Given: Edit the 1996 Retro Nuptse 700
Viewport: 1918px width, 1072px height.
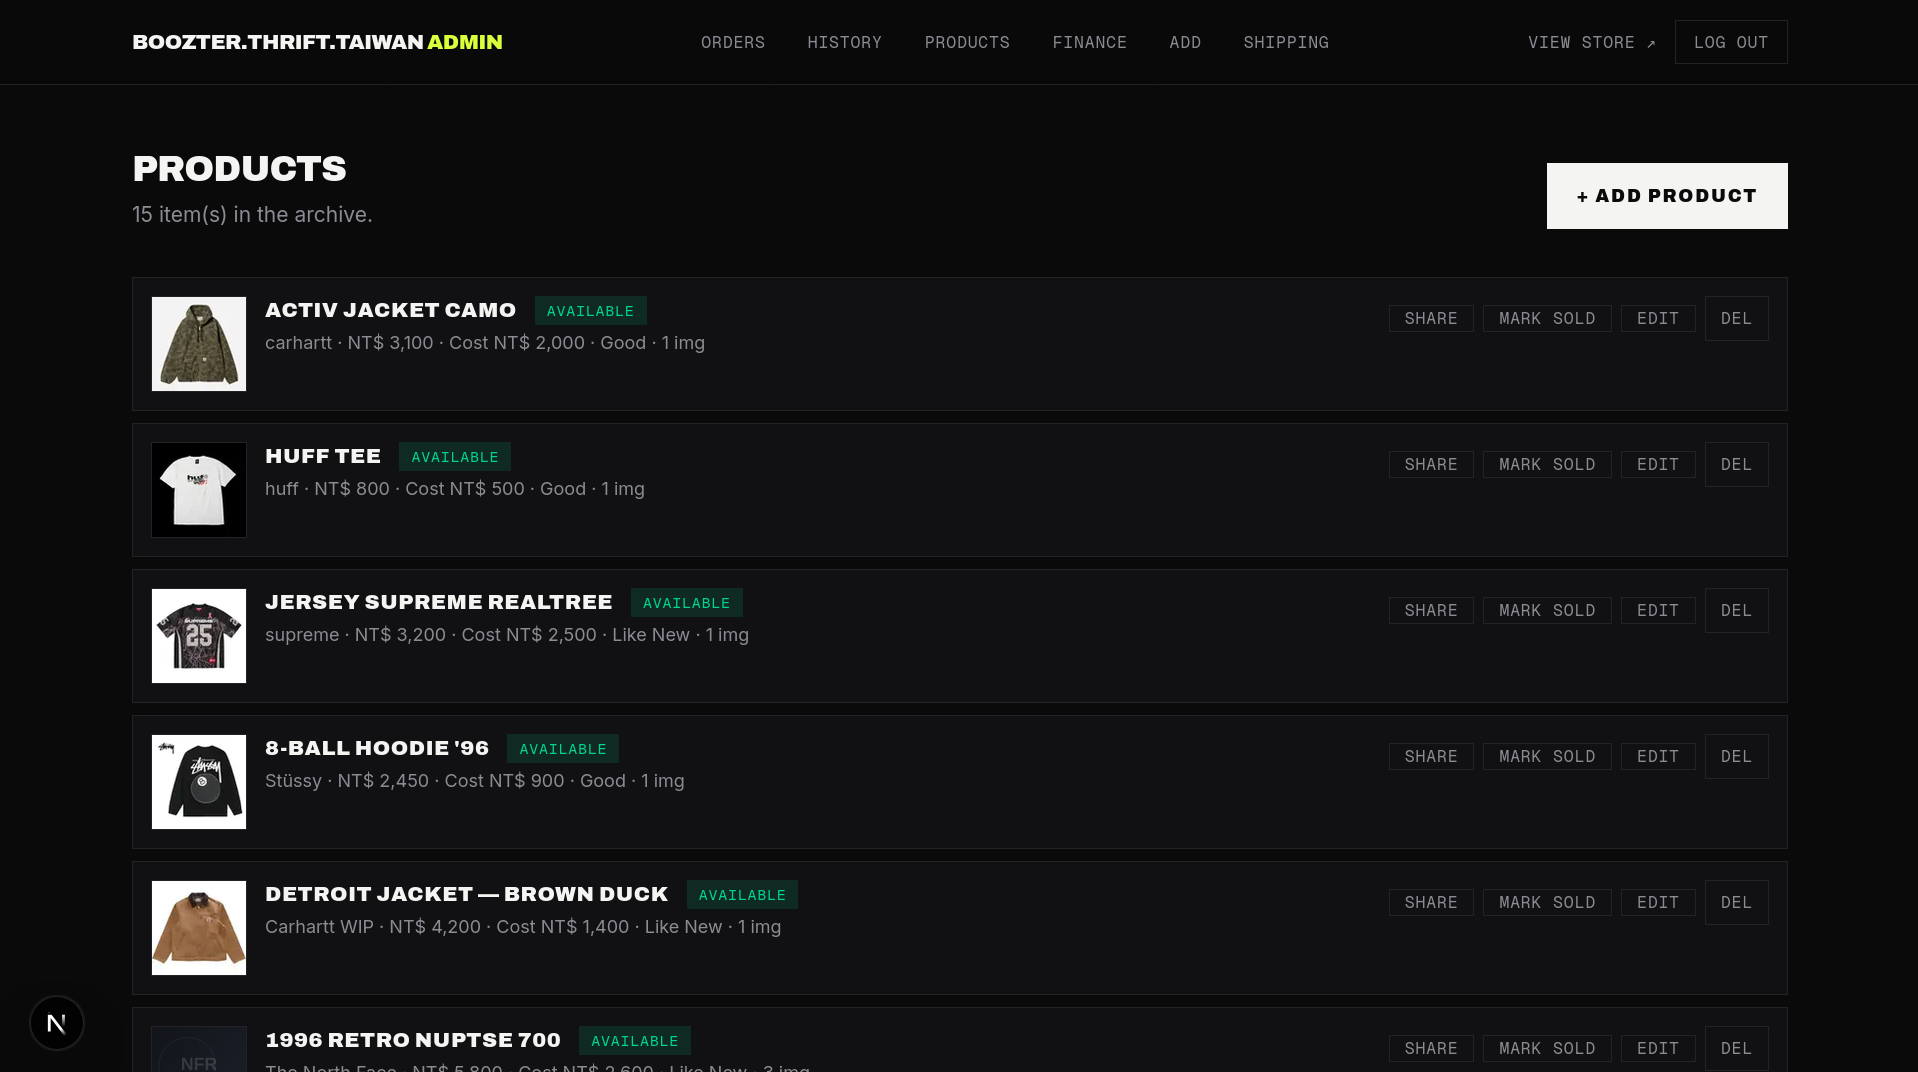Looking at the screenshot, I should [1658, 1048].
